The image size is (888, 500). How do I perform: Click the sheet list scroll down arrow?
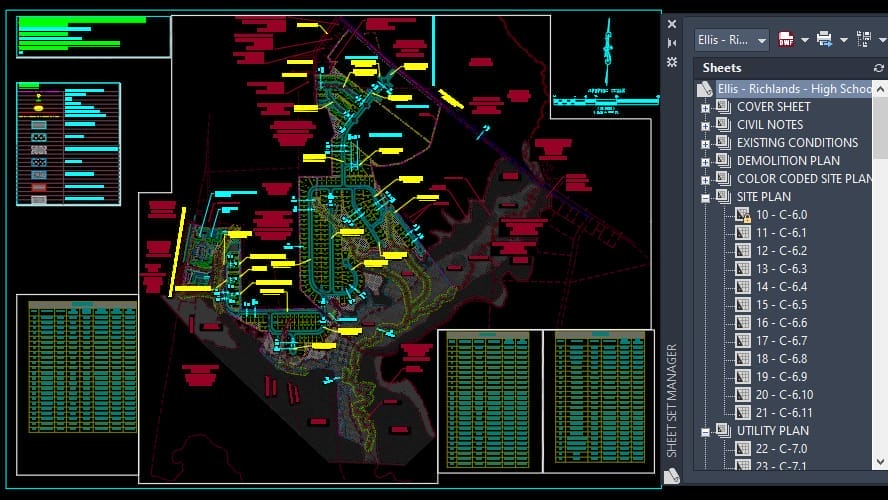[880, 462]
